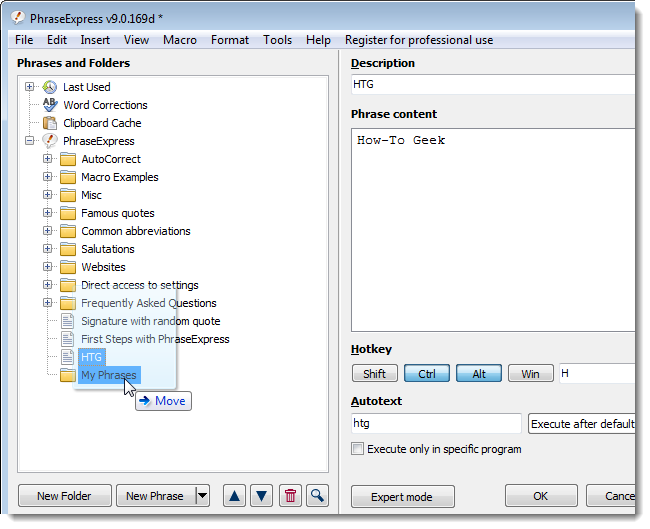This screenshot has height=529, width=650.
Task: Expand the Websites folder
Action: [48, 267]
